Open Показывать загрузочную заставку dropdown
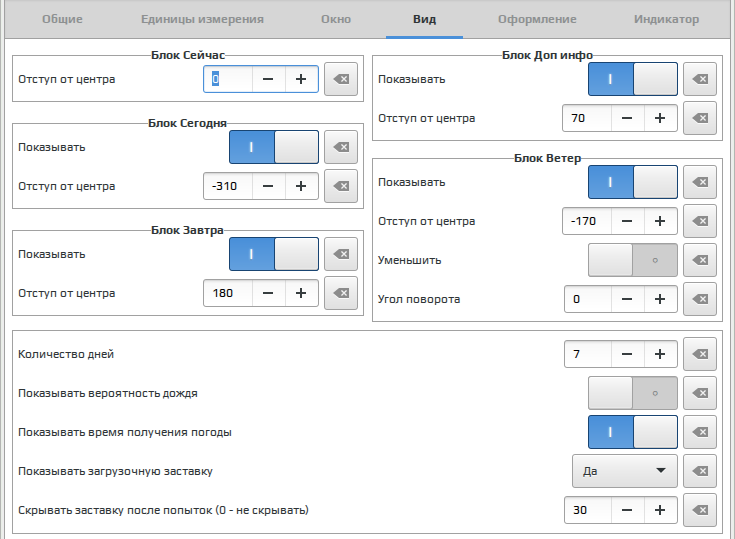This screenshot has width=735, height=539. click(624, 471)
